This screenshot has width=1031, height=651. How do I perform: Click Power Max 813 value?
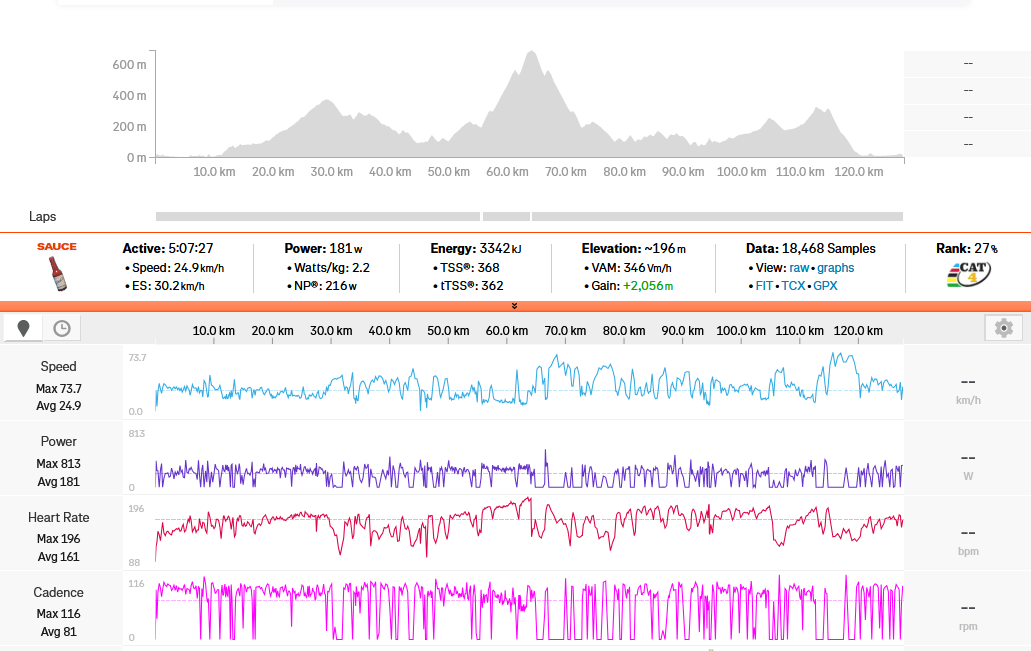click(59, 464)
